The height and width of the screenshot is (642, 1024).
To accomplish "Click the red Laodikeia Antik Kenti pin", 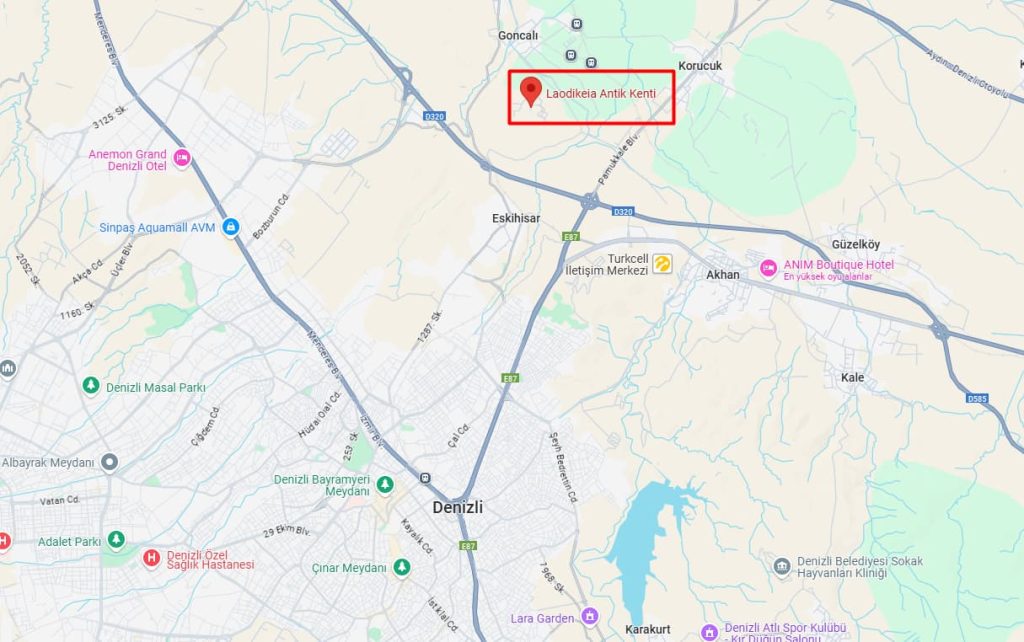I will point(531,91).
